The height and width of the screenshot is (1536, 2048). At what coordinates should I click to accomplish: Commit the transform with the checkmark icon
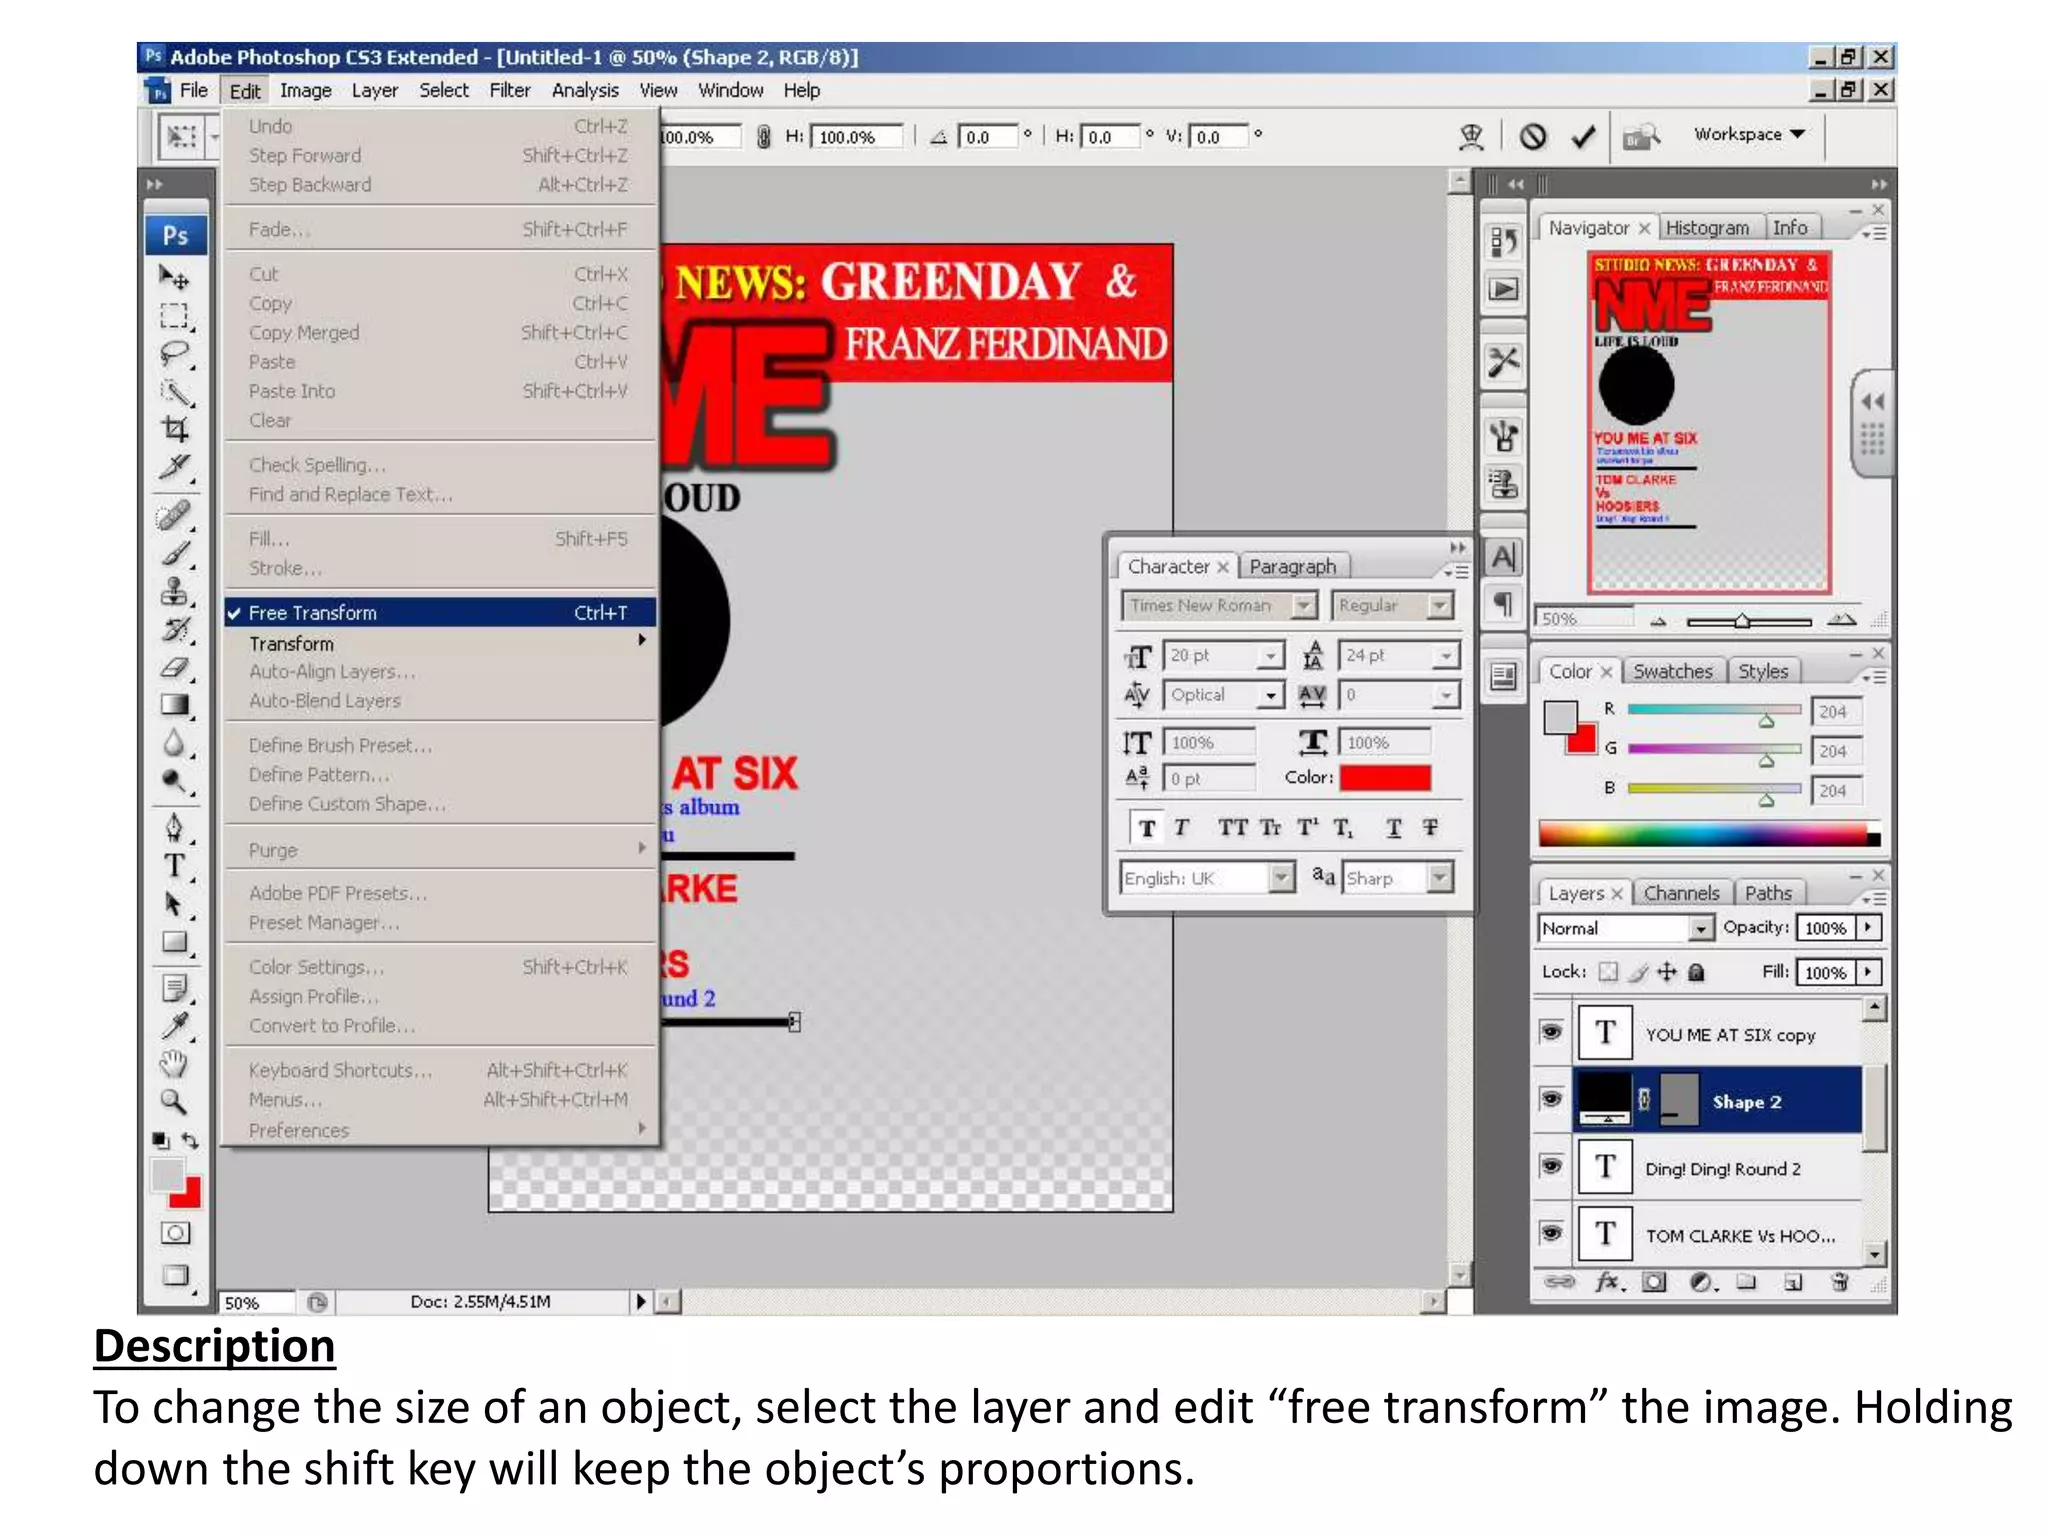(1582, 136)
